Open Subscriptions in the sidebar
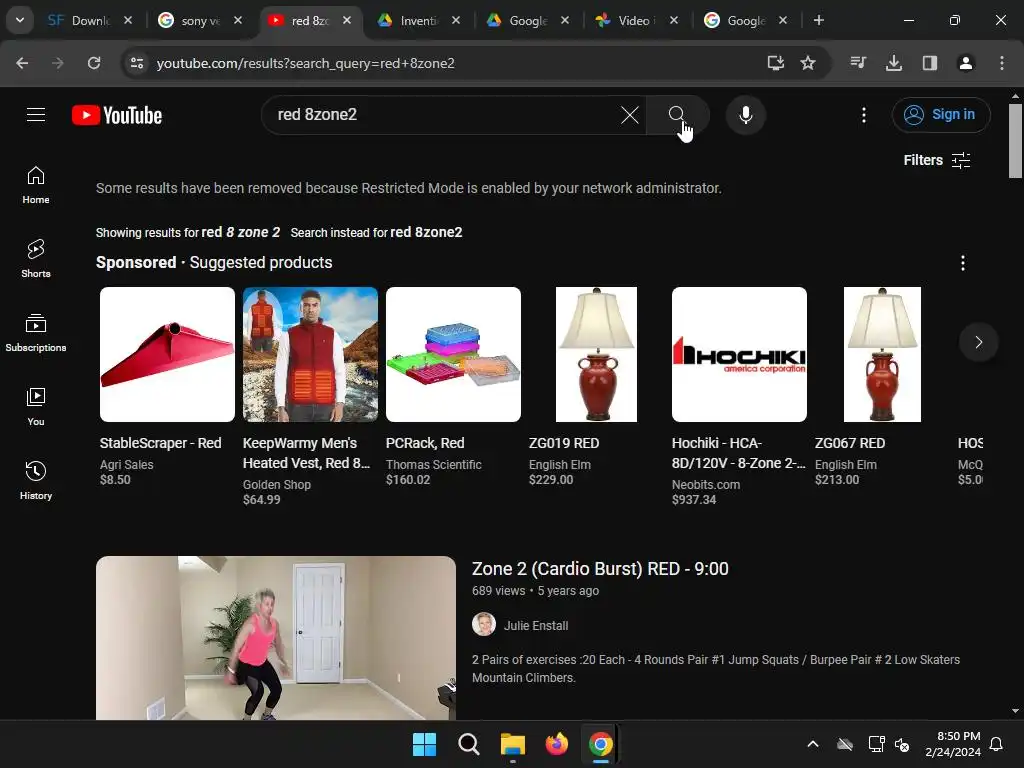Viewport: 1024px width, 768px height. pyautogui.click(x=36, y=333)
